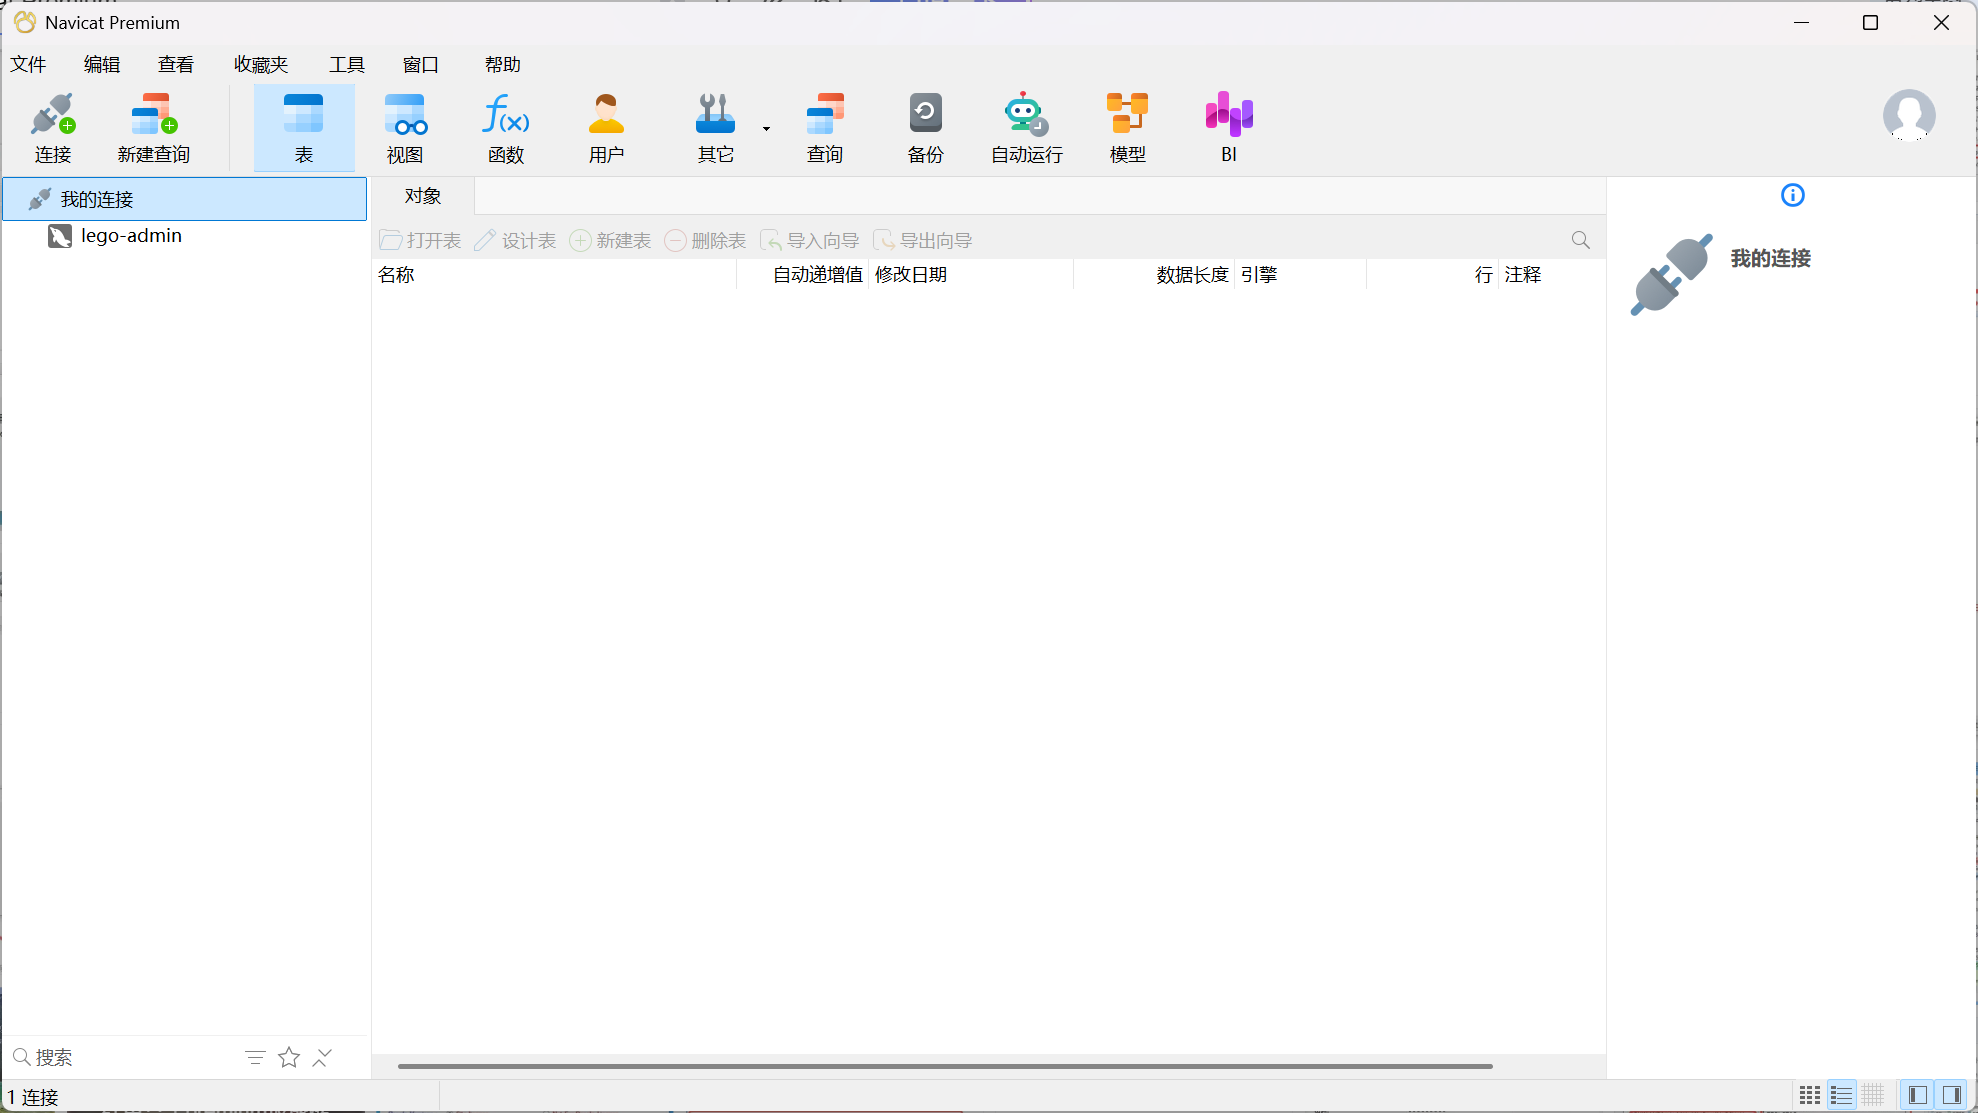This screenshot has width=1978, height=1113.
Task: Click the user avatar icon
Action: pos(1908,116)
